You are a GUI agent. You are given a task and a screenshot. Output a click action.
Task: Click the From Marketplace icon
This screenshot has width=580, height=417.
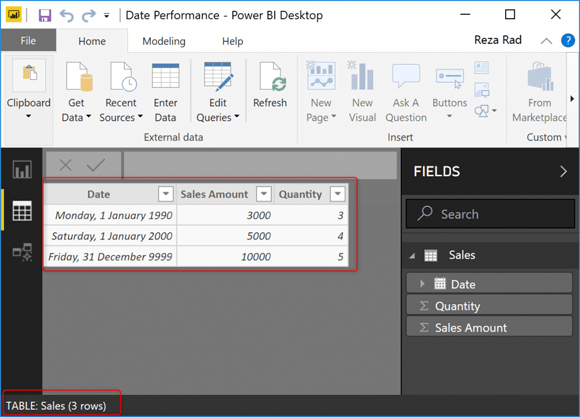point(540,77)
